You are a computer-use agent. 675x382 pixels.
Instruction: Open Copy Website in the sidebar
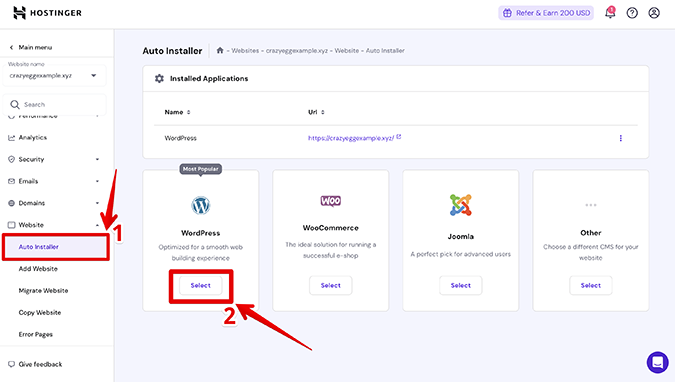(40, 313)
